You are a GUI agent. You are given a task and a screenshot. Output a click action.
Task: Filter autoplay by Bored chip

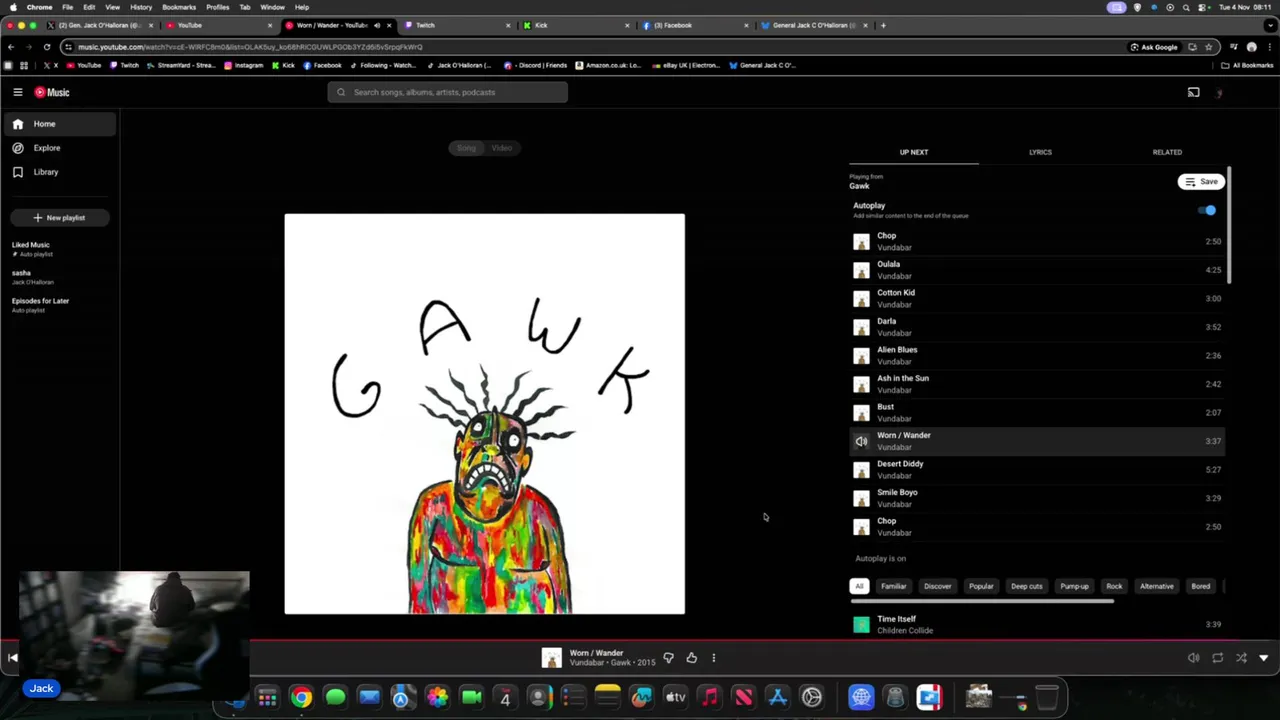1200,586
